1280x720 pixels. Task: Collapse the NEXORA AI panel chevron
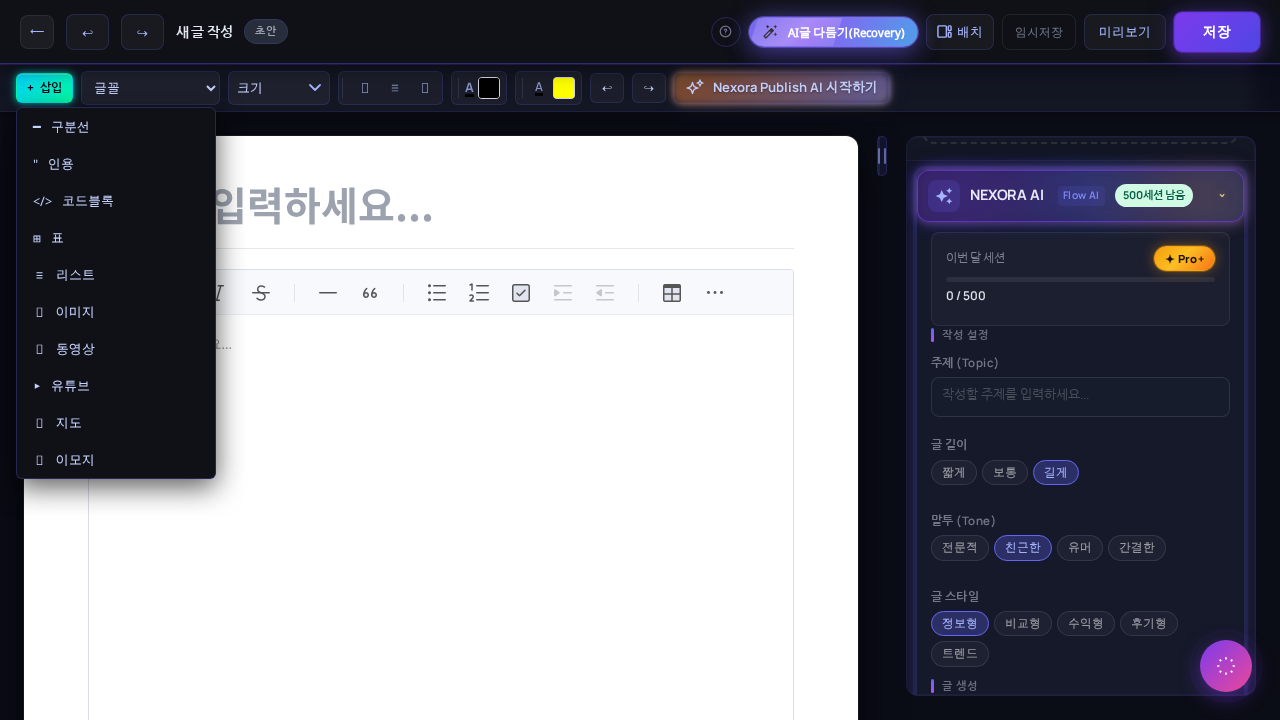1222,196
